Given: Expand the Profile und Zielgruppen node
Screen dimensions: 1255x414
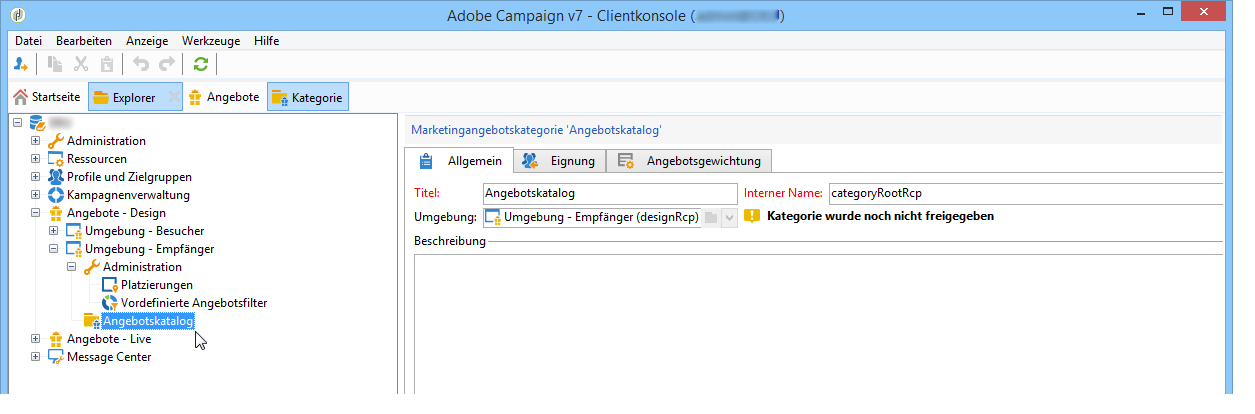Looking at the screenshot, I should [x=36, y=177].
